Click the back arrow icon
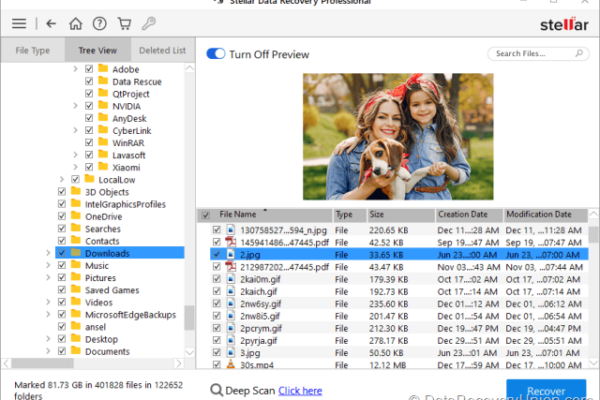600x400 pixels. pos(50,22)
